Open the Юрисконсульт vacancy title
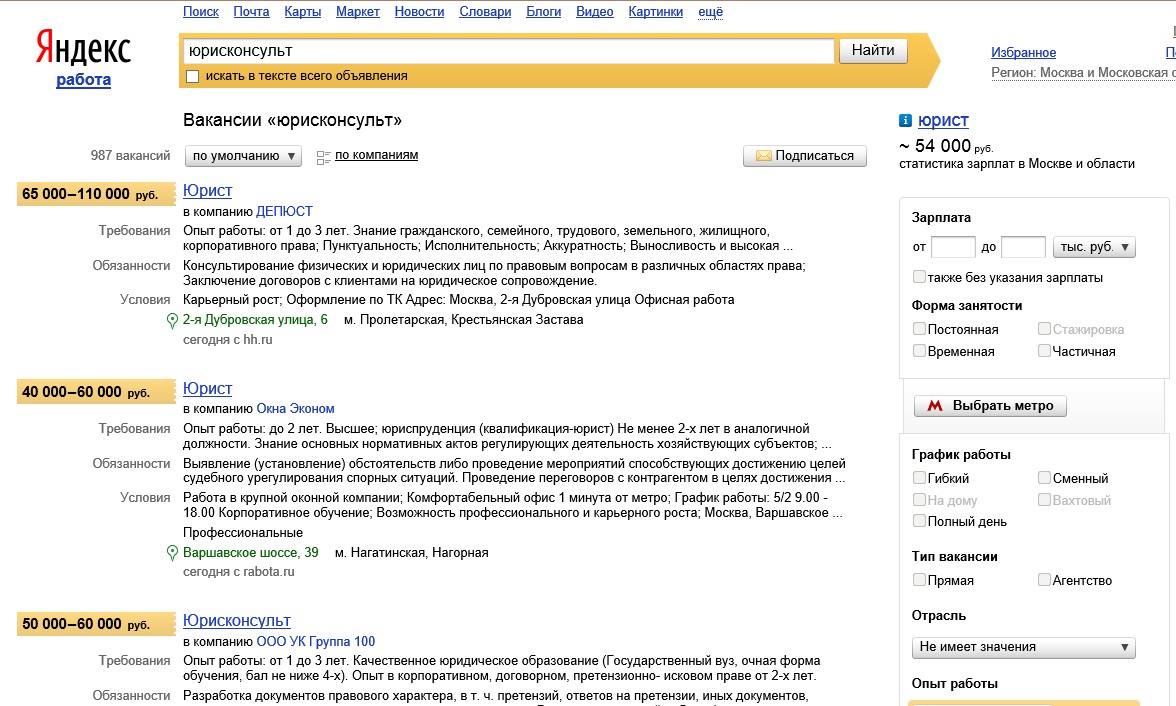Image resolution: width=1176 pixels, height=706 pixels. (x=237, y=620)
